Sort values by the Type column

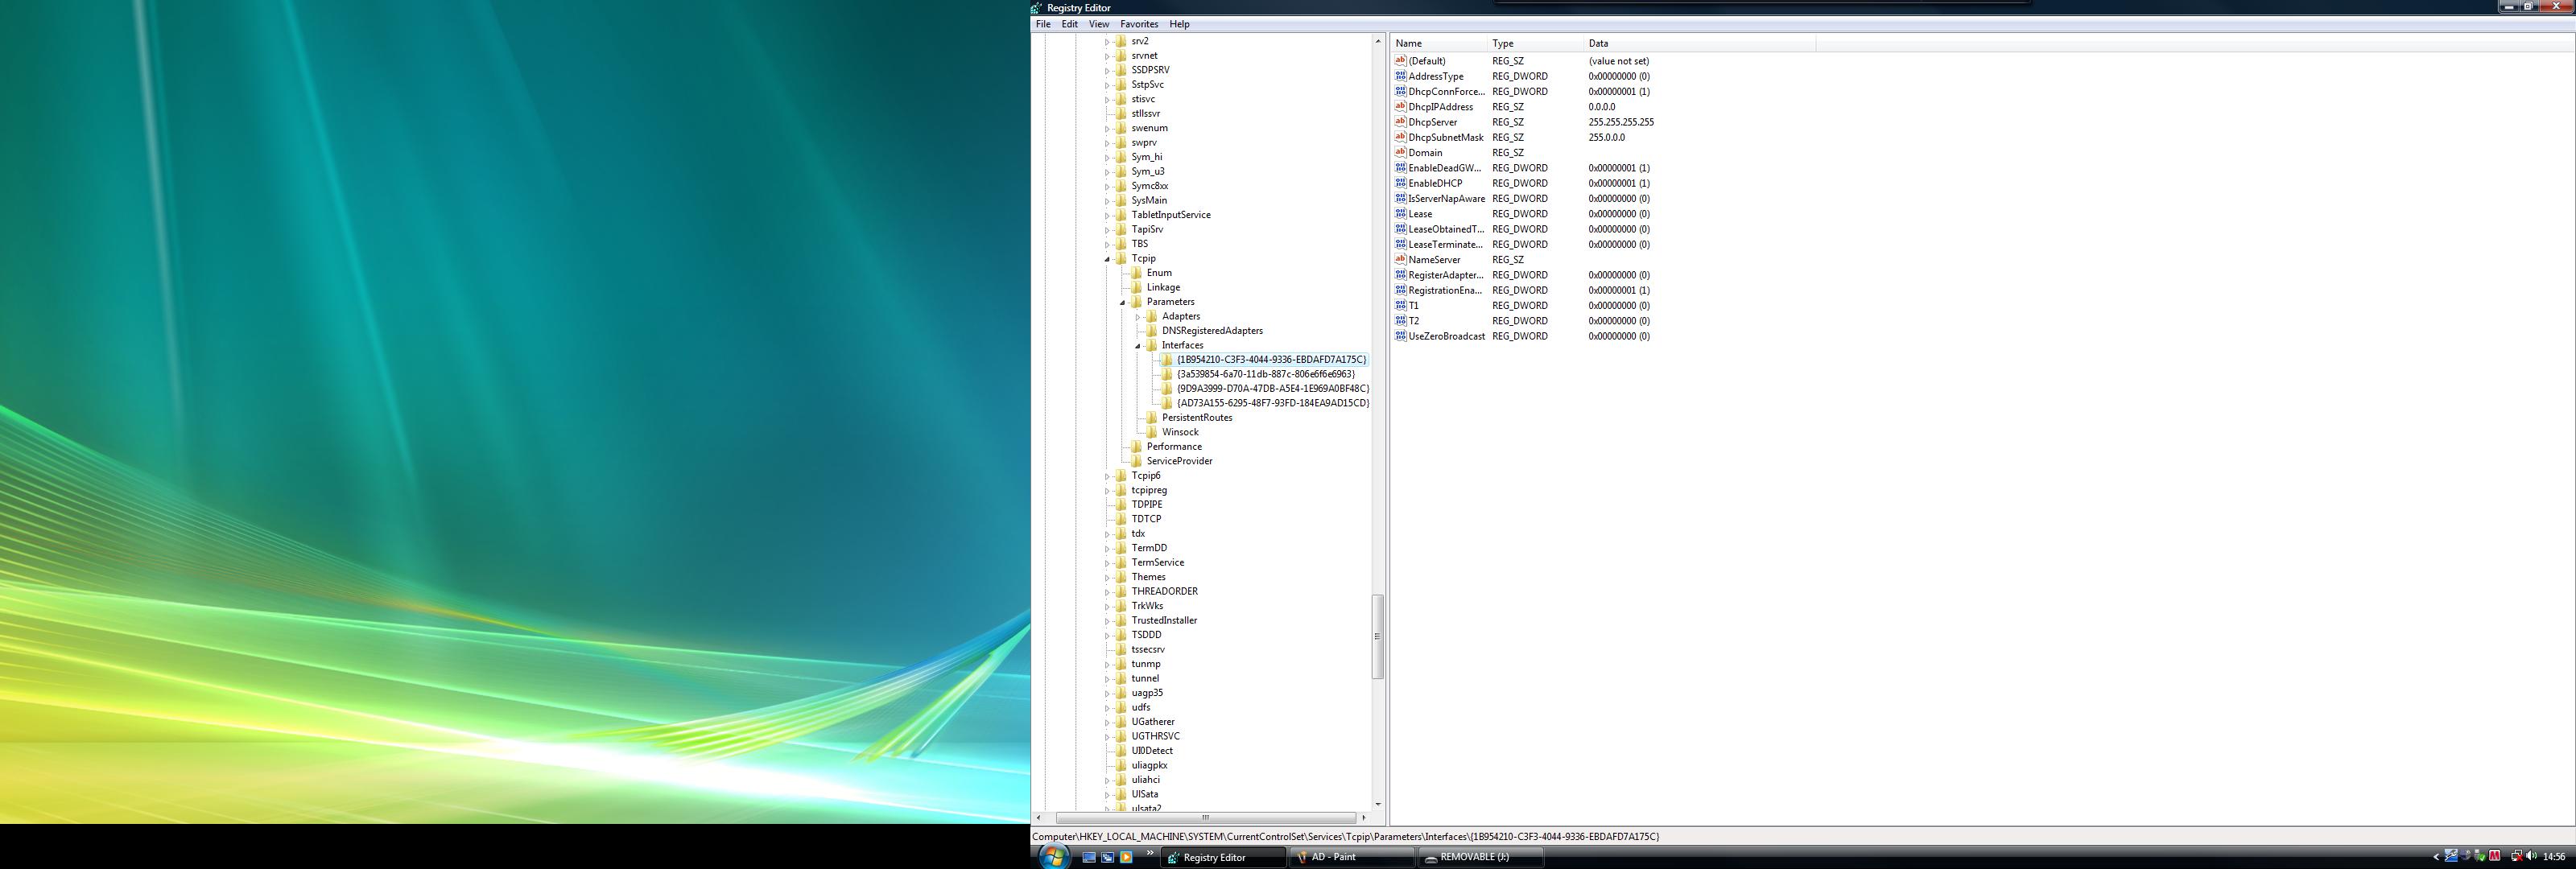click(x=1535, y=43)
